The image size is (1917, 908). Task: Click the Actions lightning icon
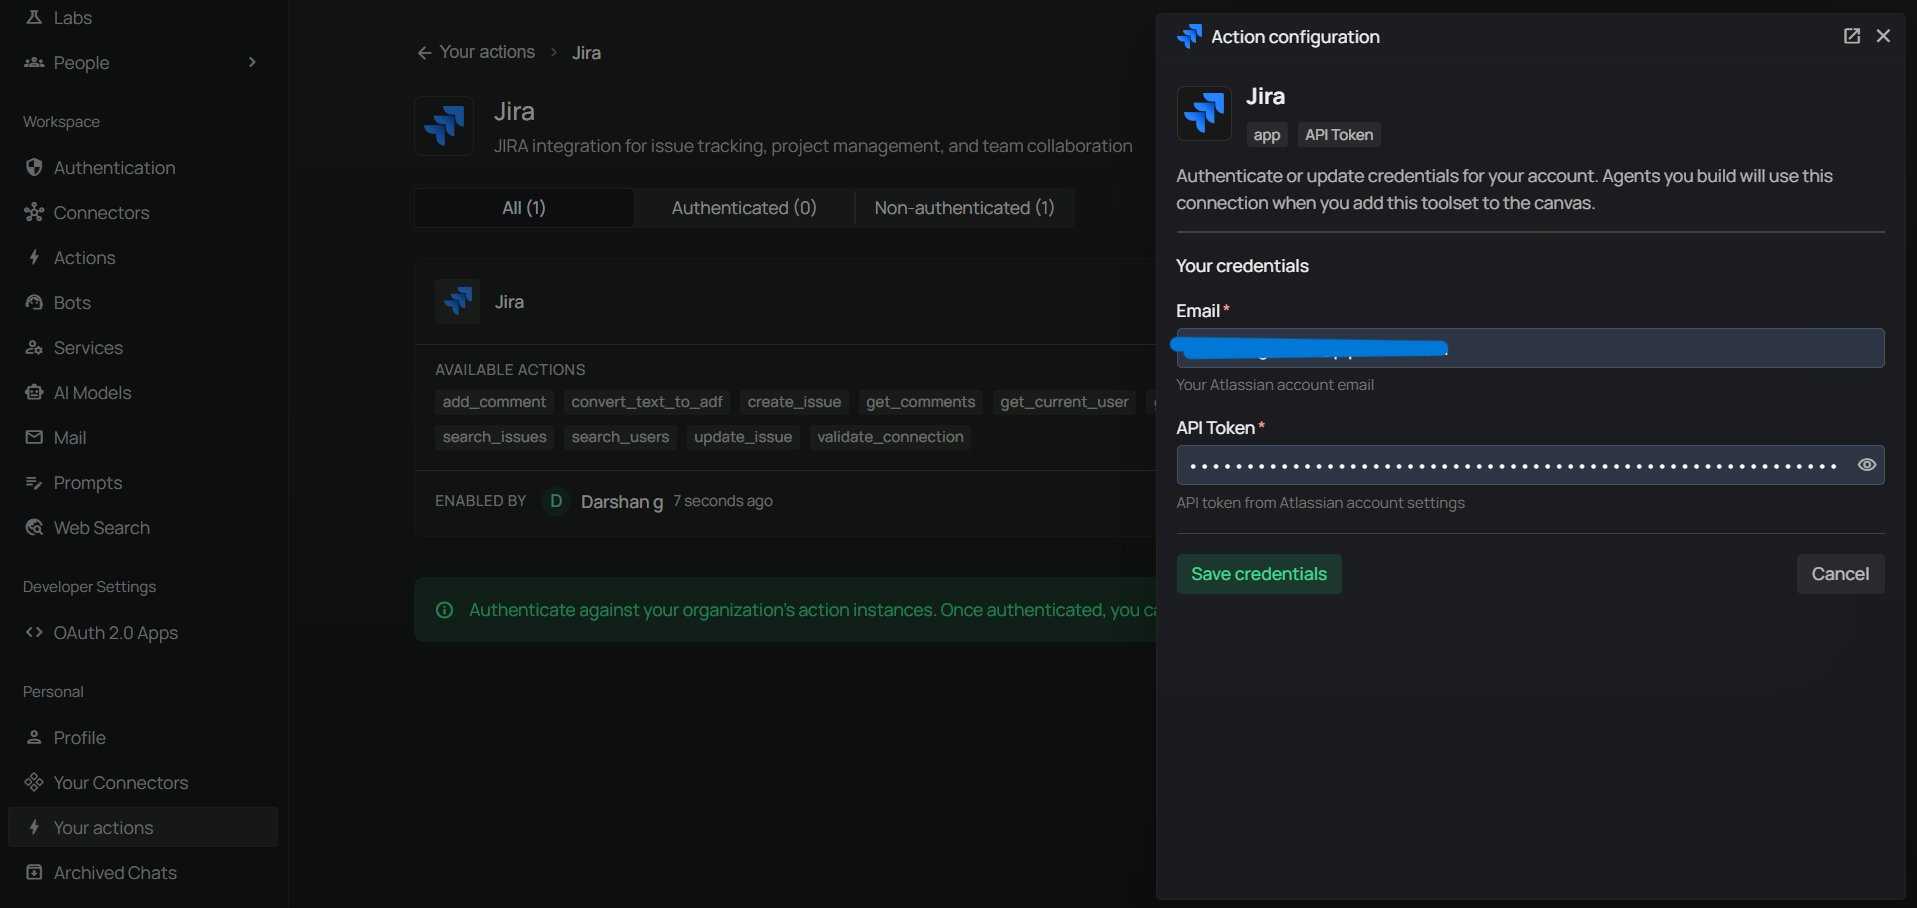[x=34, y=257]
